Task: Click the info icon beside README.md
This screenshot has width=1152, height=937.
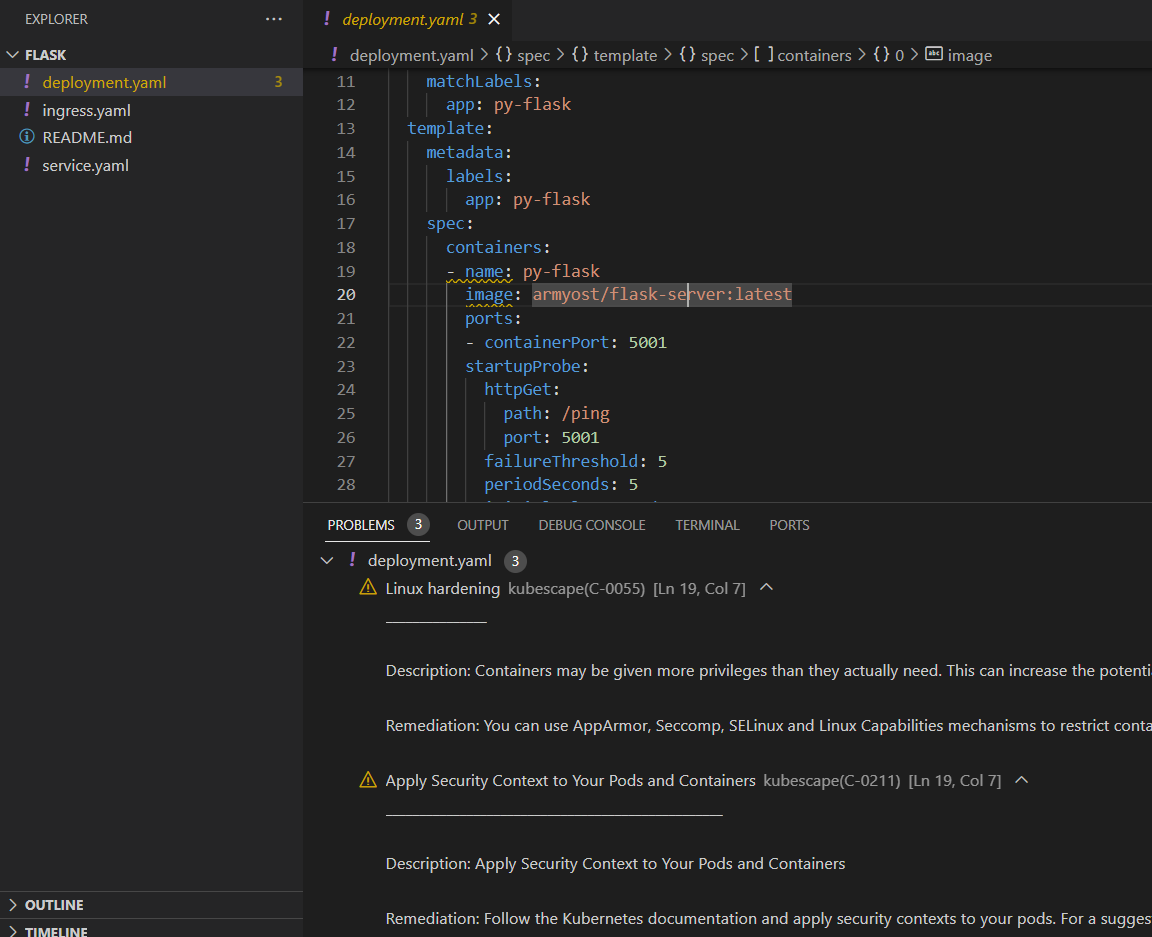Action: click(x=27, y=137)
